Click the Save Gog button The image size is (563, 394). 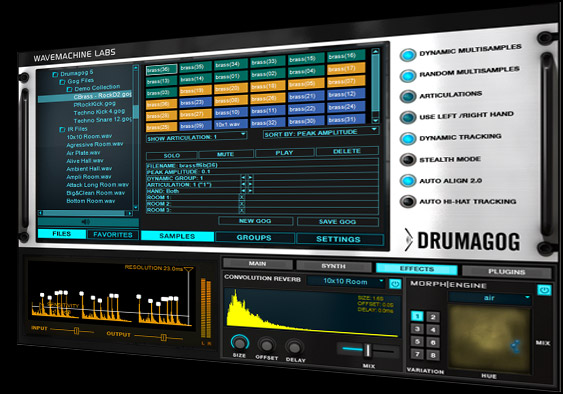(x=338, y=222)
